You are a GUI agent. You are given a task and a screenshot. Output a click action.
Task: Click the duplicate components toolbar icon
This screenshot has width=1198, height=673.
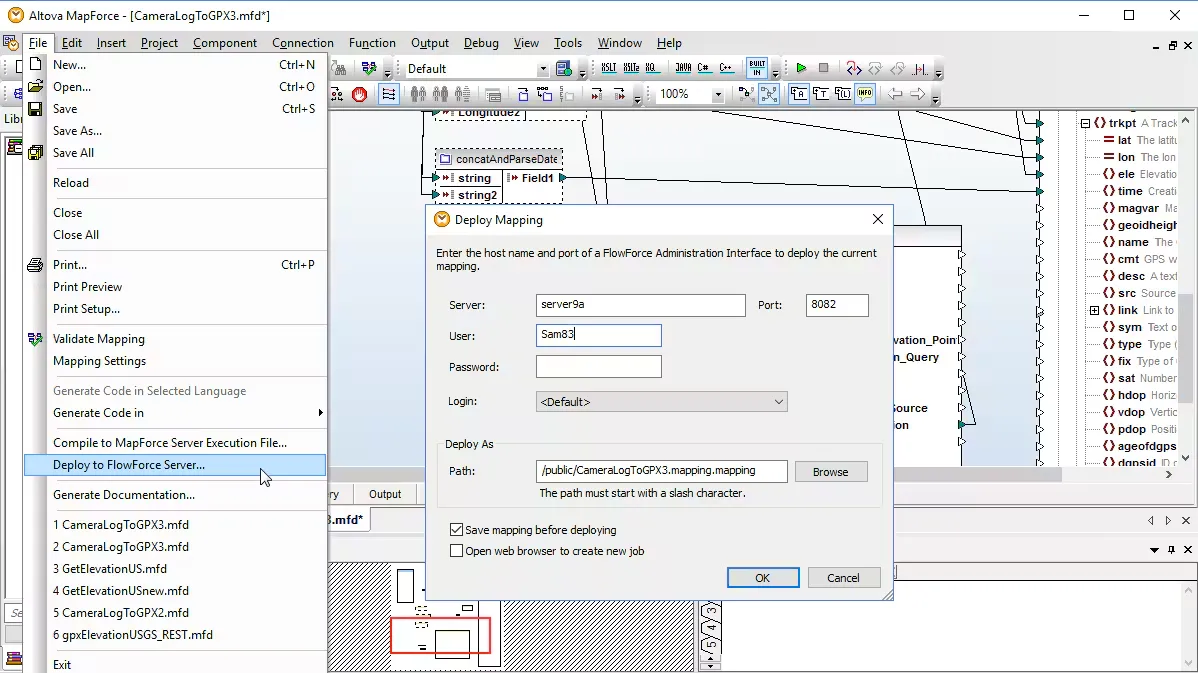(x=544, y=94)
